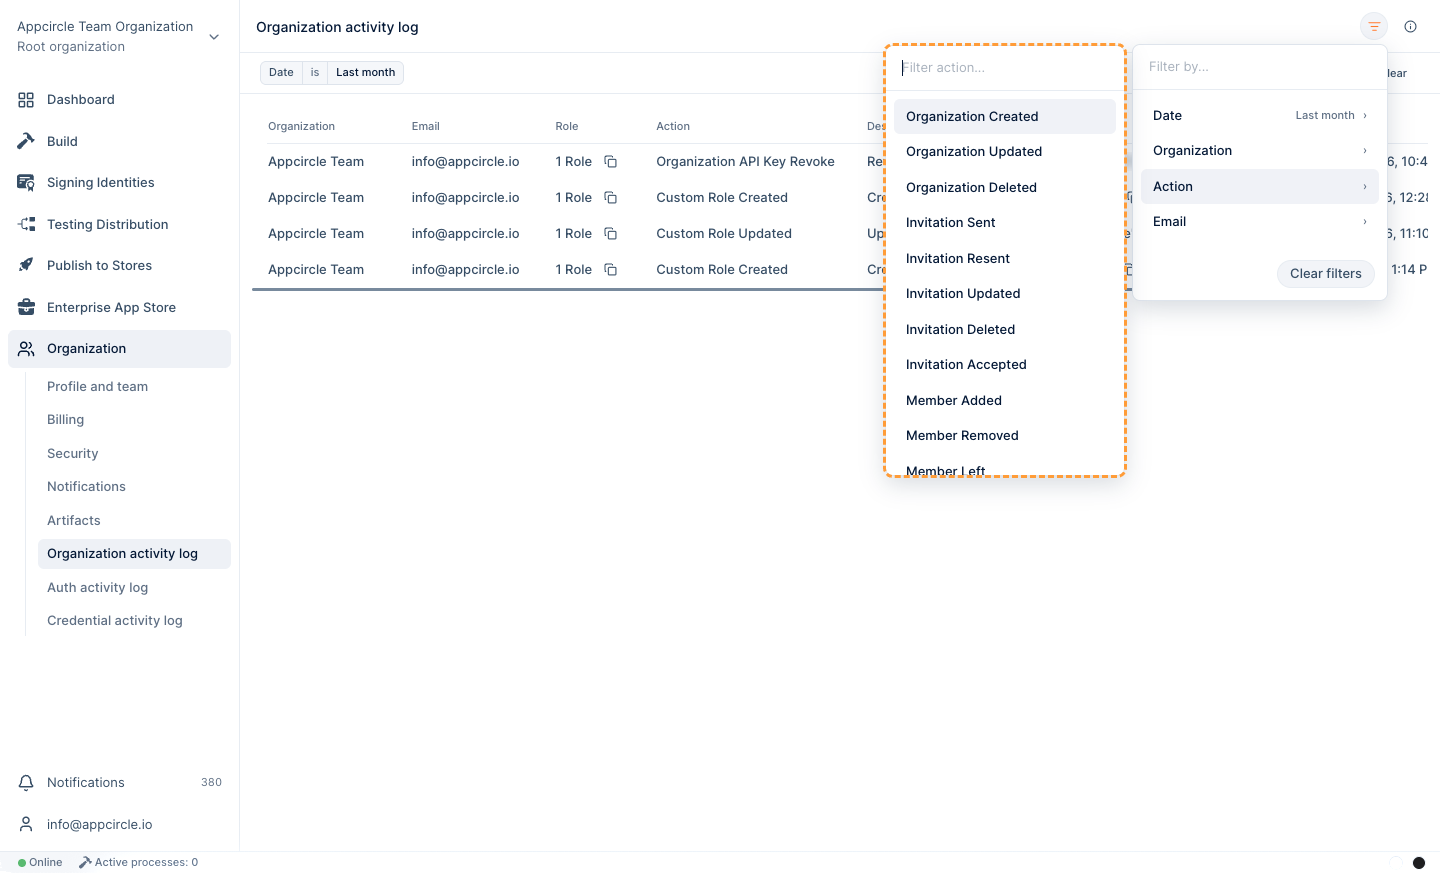The width and height of the screenshot is (1440, 873).
Task: Click the dark circle icon in status bar
Action: [x=1418, y=863]
